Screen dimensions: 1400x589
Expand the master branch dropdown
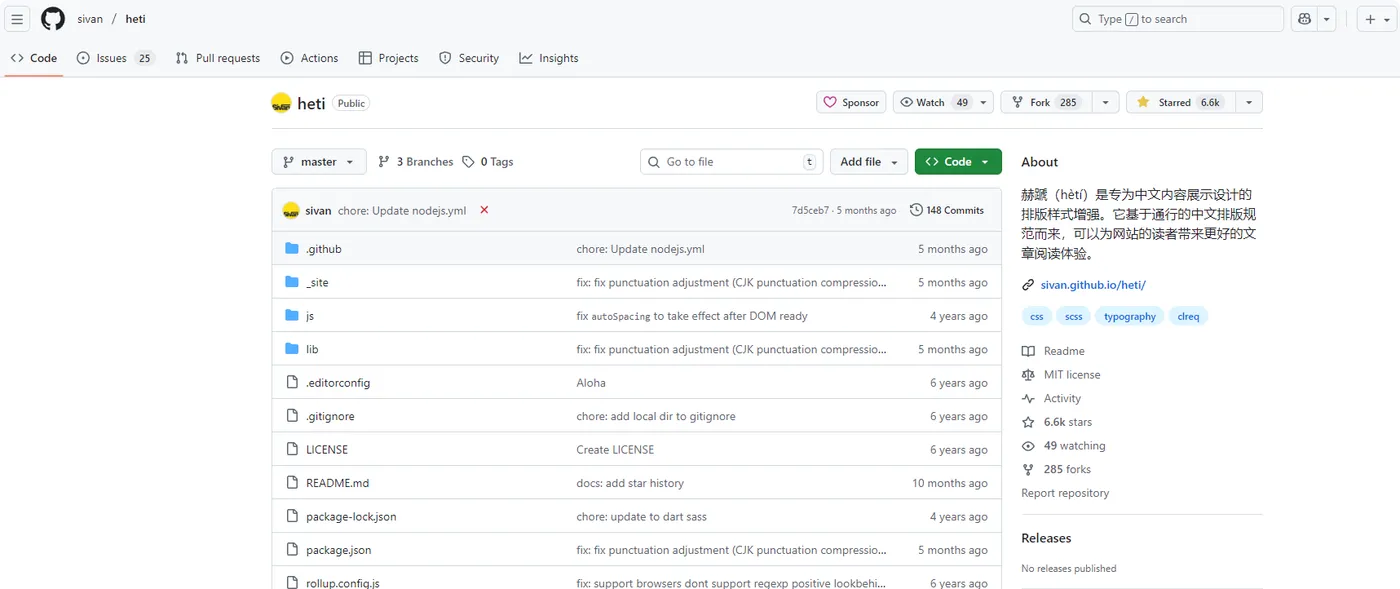319,162
